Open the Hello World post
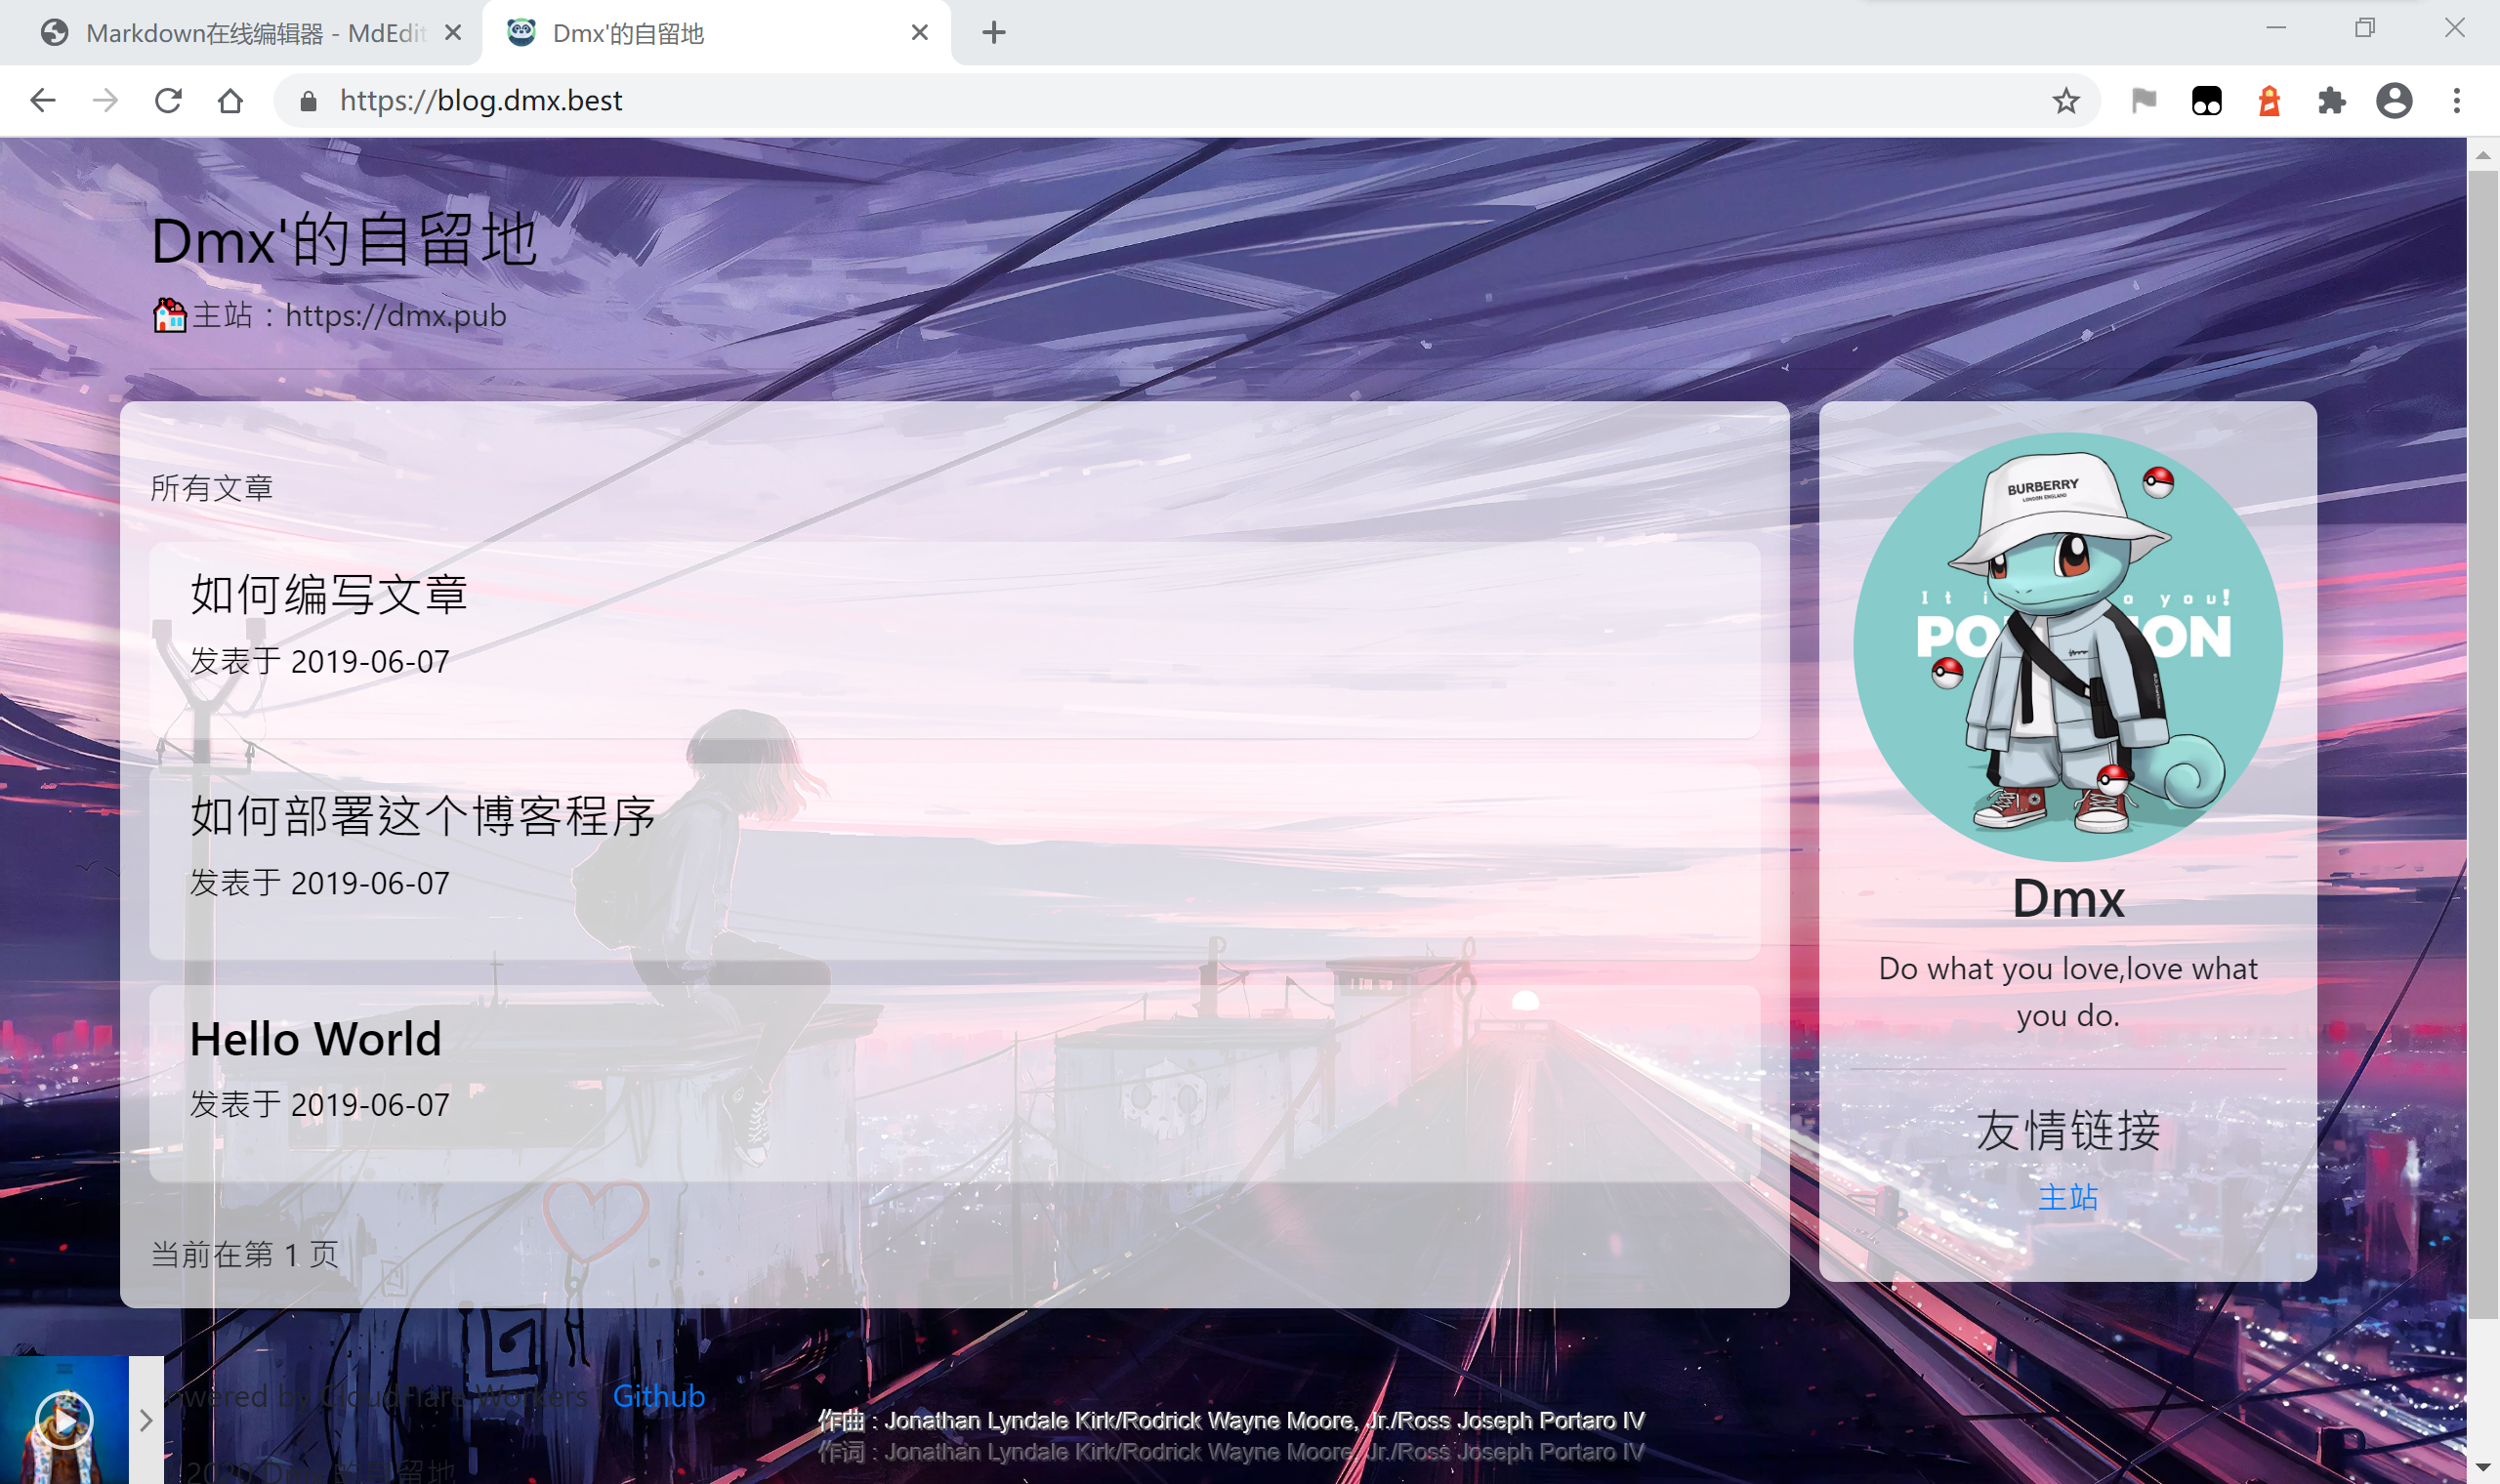The height and width of the screenshot is (1484, 2500). 315,1039
